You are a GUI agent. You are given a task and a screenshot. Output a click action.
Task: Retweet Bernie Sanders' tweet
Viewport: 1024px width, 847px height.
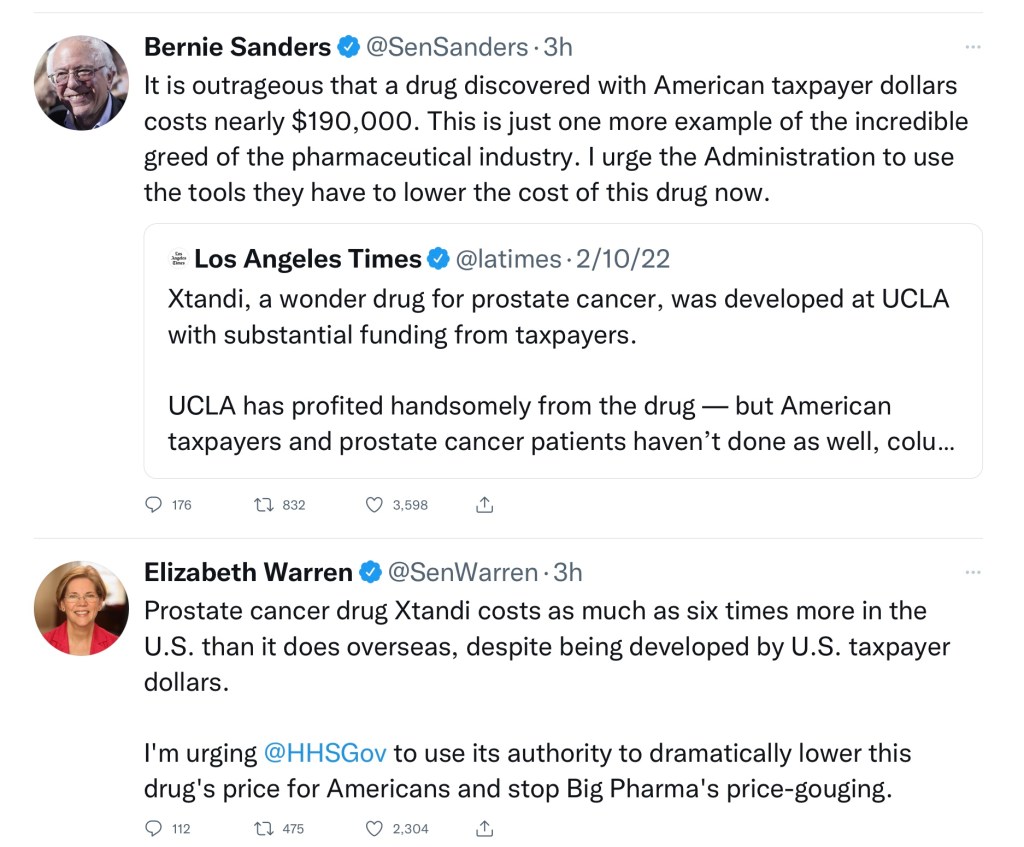pyautogui.click(x=265, y=505)
